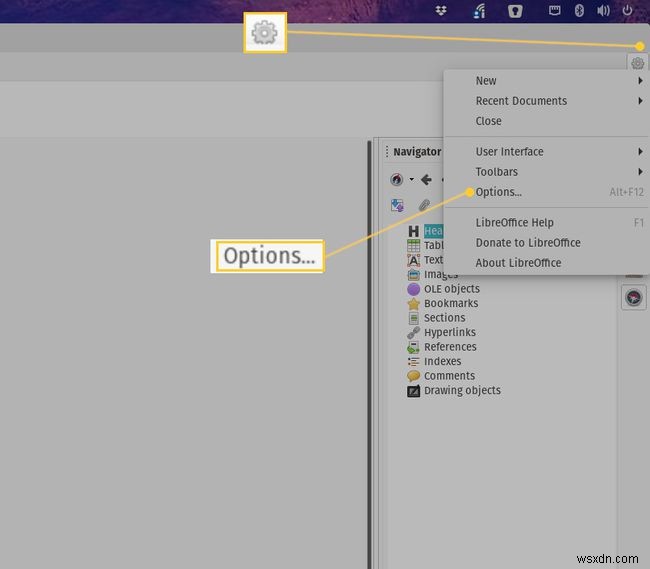Select the Headings H icon in Navigator tree
Screen dimensions: 650x569
(413, 231)
